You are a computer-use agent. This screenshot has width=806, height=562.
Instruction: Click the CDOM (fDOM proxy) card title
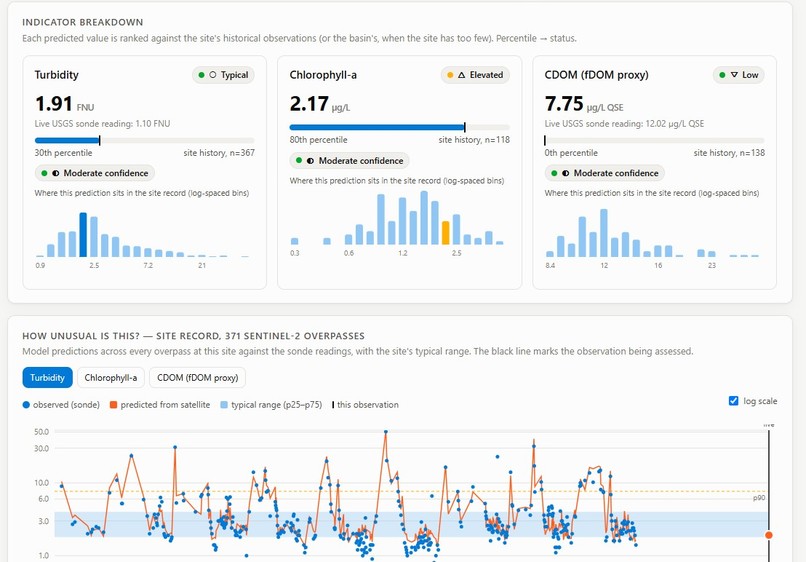596,75
